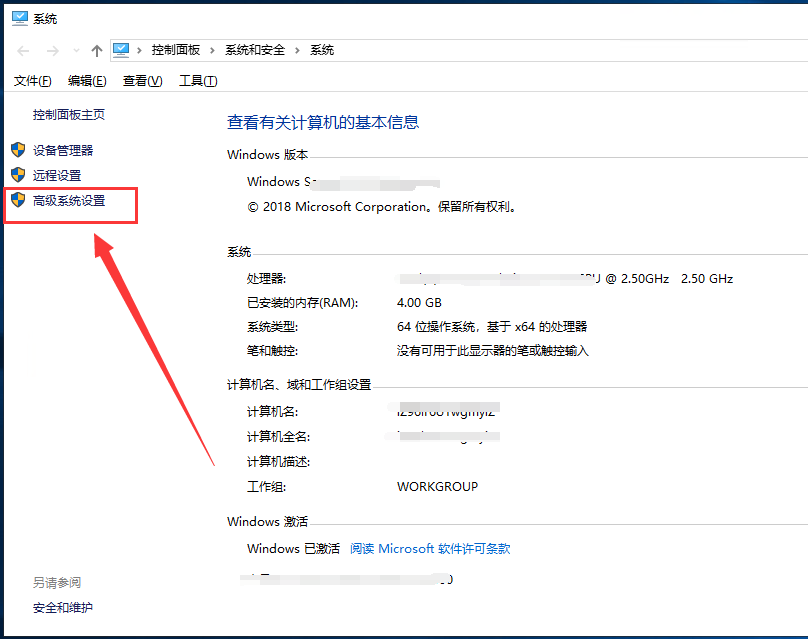808x639 pixels.
Task: Click shield icon beside 设备管理器
Action: [x=18, y=150]
